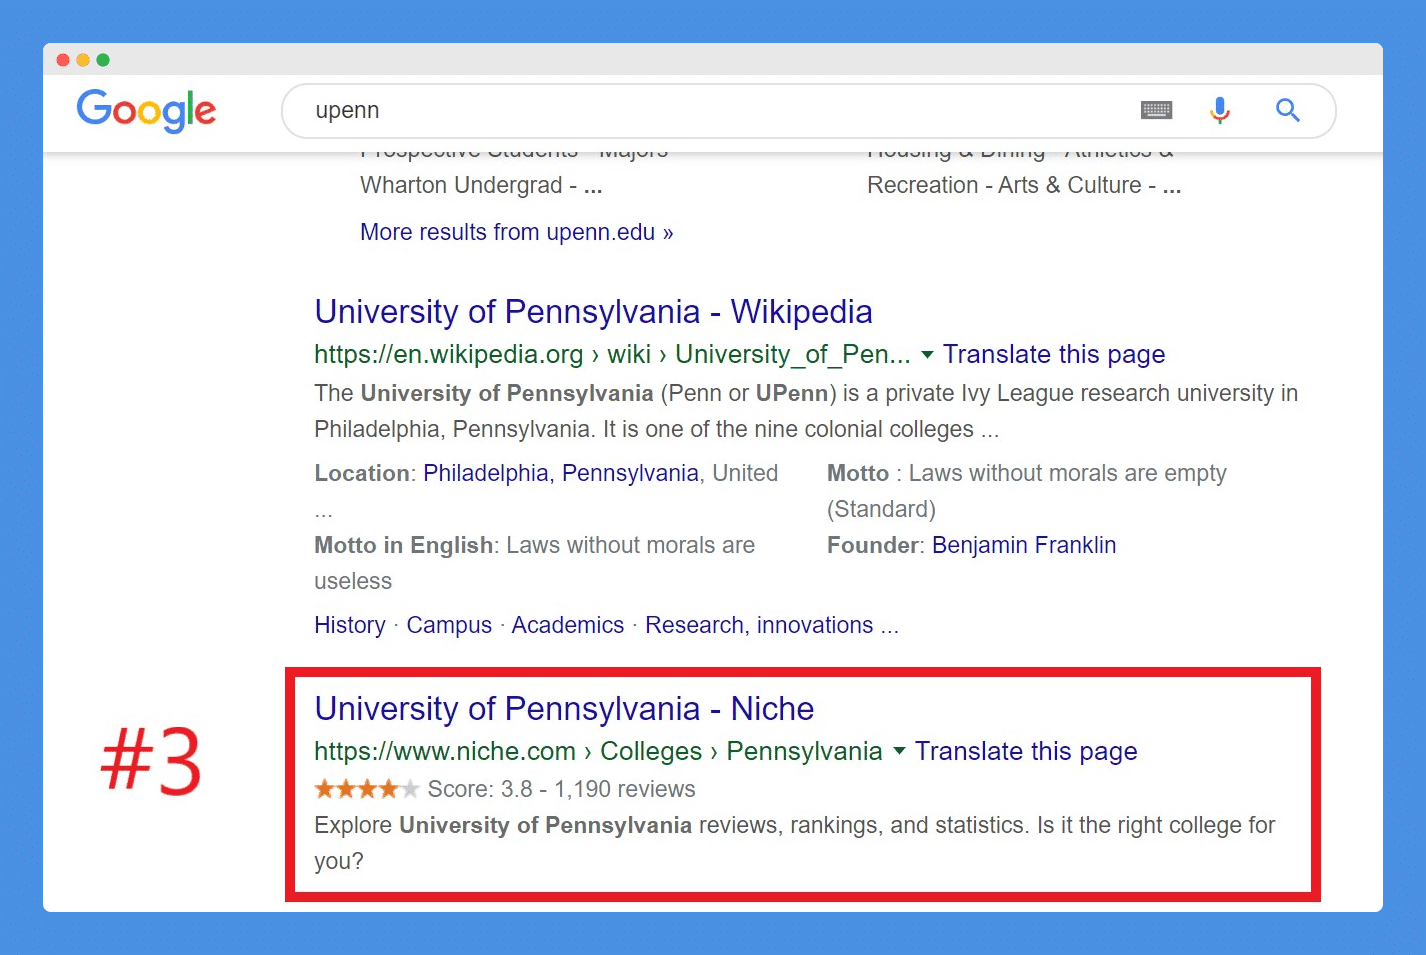Open More results from upenn.edu
Image resolution: width=1426 pixels, height=955 pixels.
point(517,232)
